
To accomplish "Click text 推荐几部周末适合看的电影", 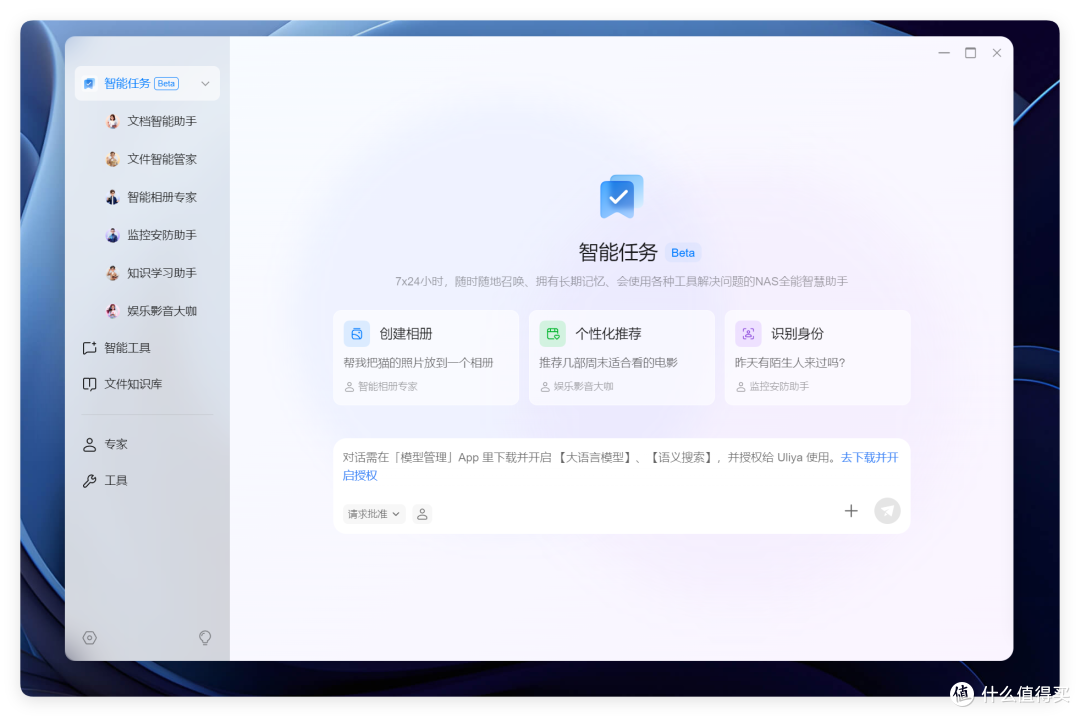I will click(x=608, y=363).
